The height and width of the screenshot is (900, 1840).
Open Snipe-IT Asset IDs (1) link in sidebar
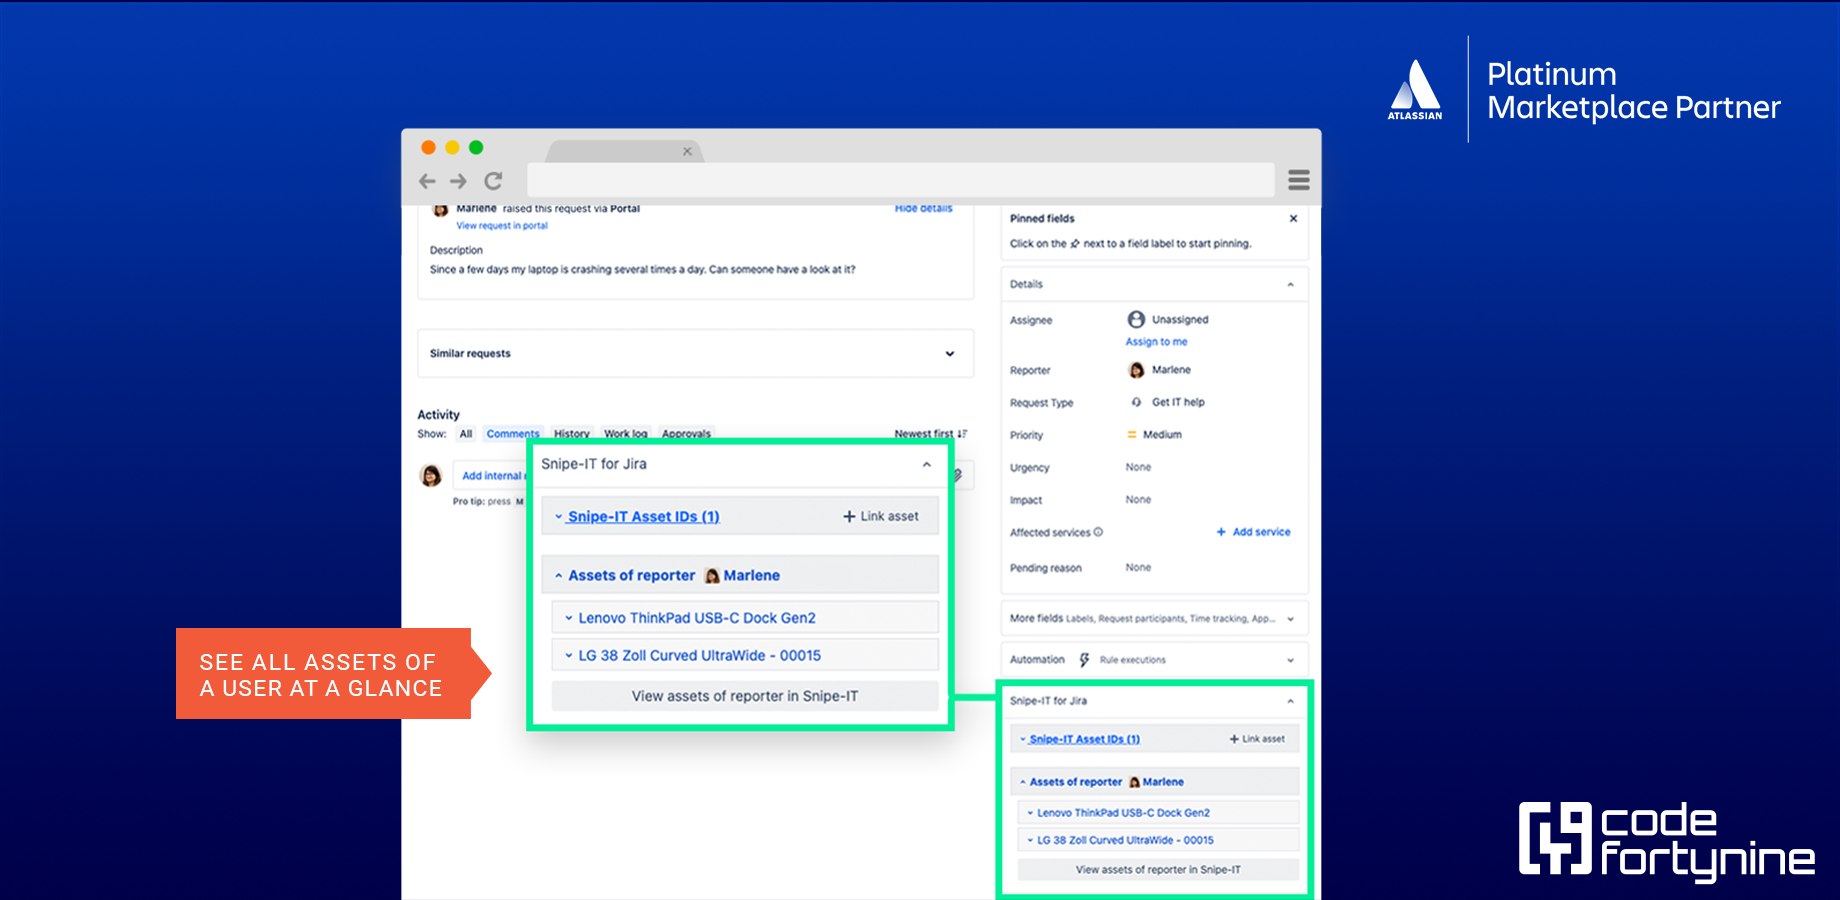(x=1084, y=739)
